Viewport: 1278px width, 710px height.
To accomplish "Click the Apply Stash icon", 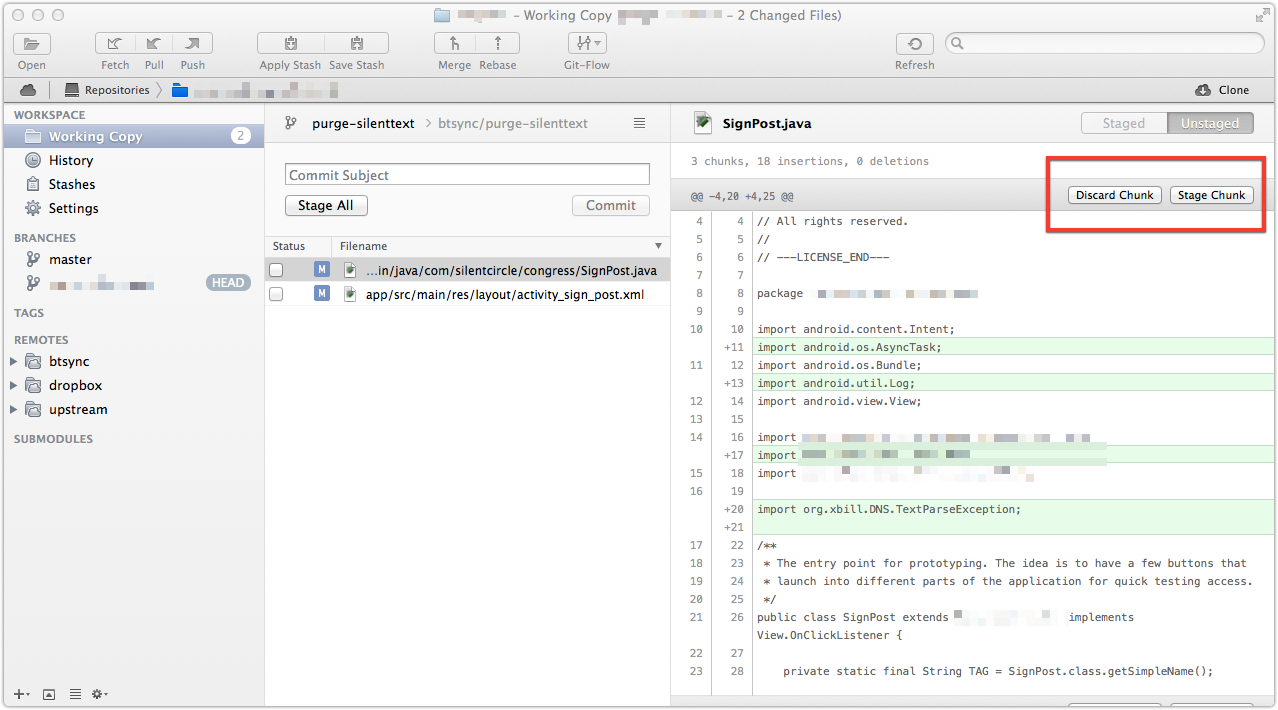I will [290, 44].
